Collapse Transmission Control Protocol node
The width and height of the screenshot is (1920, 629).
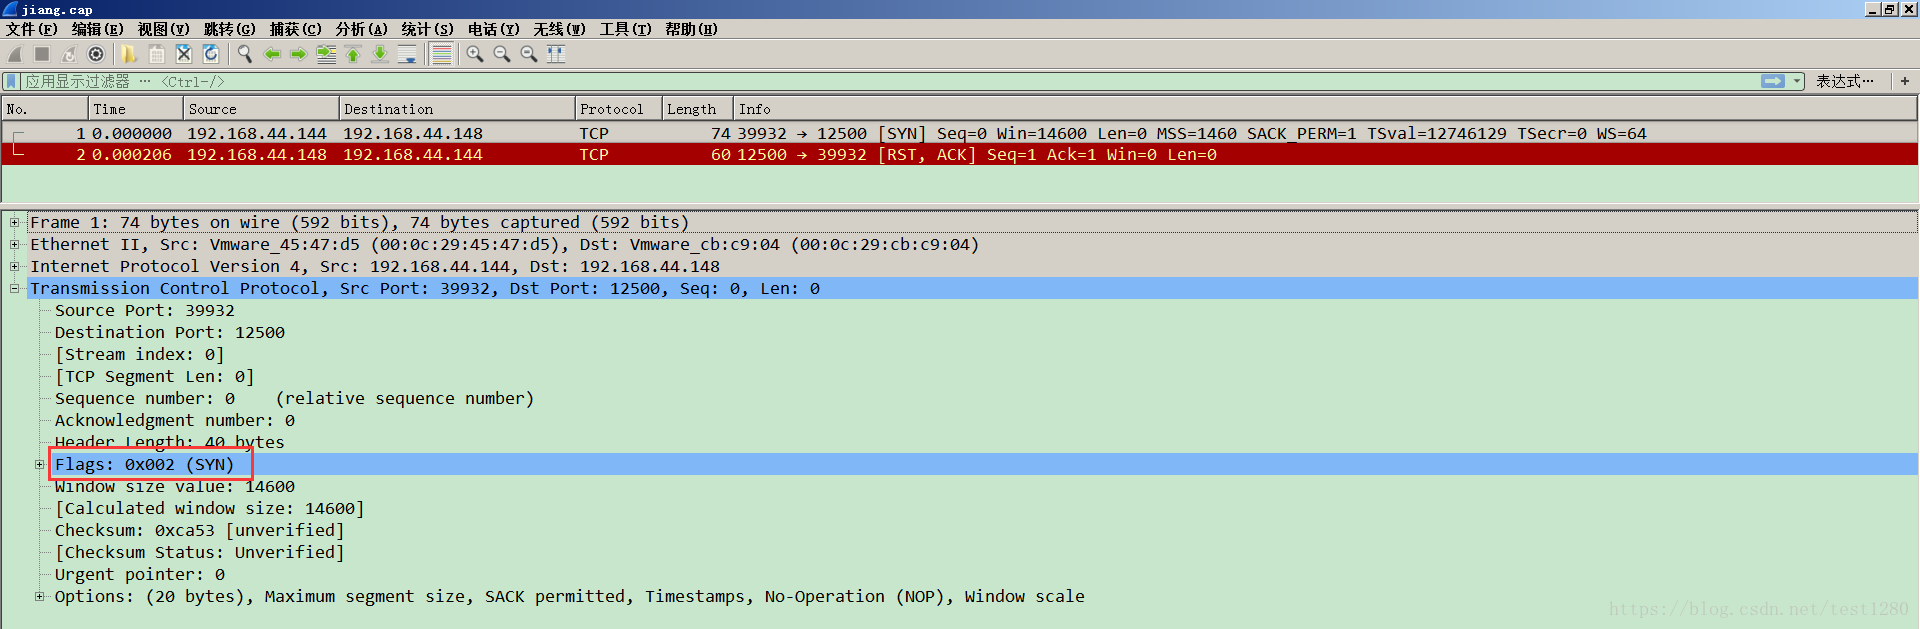15,288
